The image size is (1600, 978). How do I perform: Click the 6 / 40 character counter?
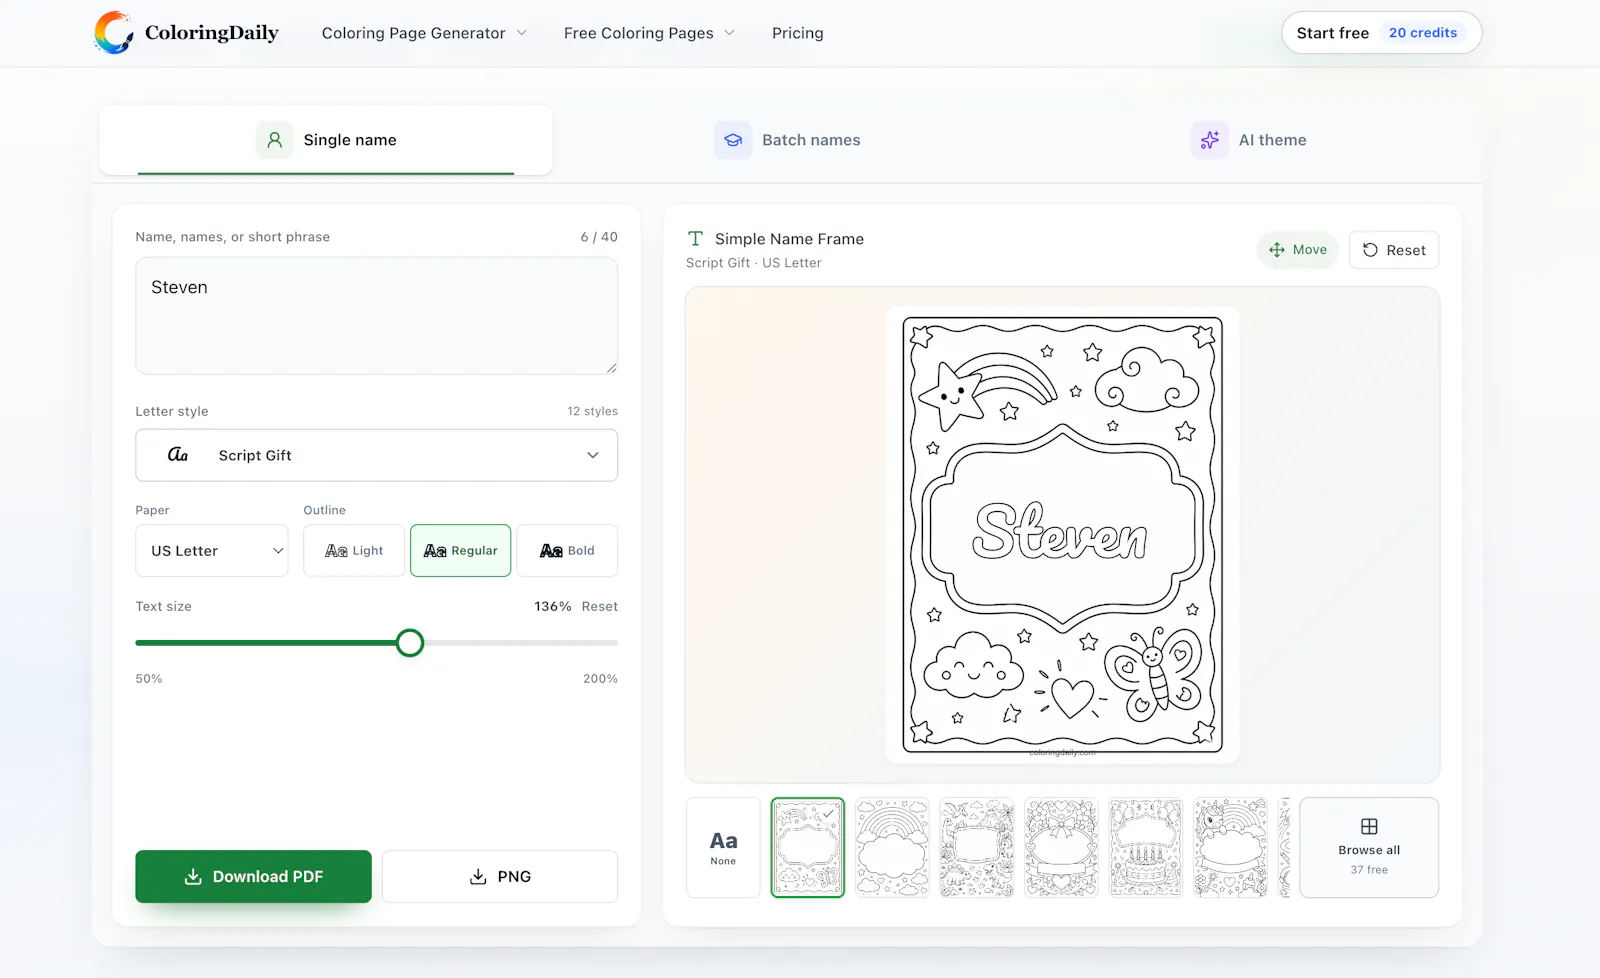599,237
